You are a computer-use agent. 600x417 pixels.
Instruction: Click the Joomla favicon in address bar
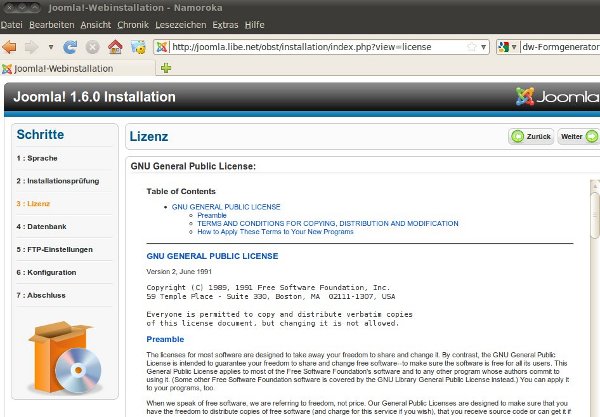[162, 47]
